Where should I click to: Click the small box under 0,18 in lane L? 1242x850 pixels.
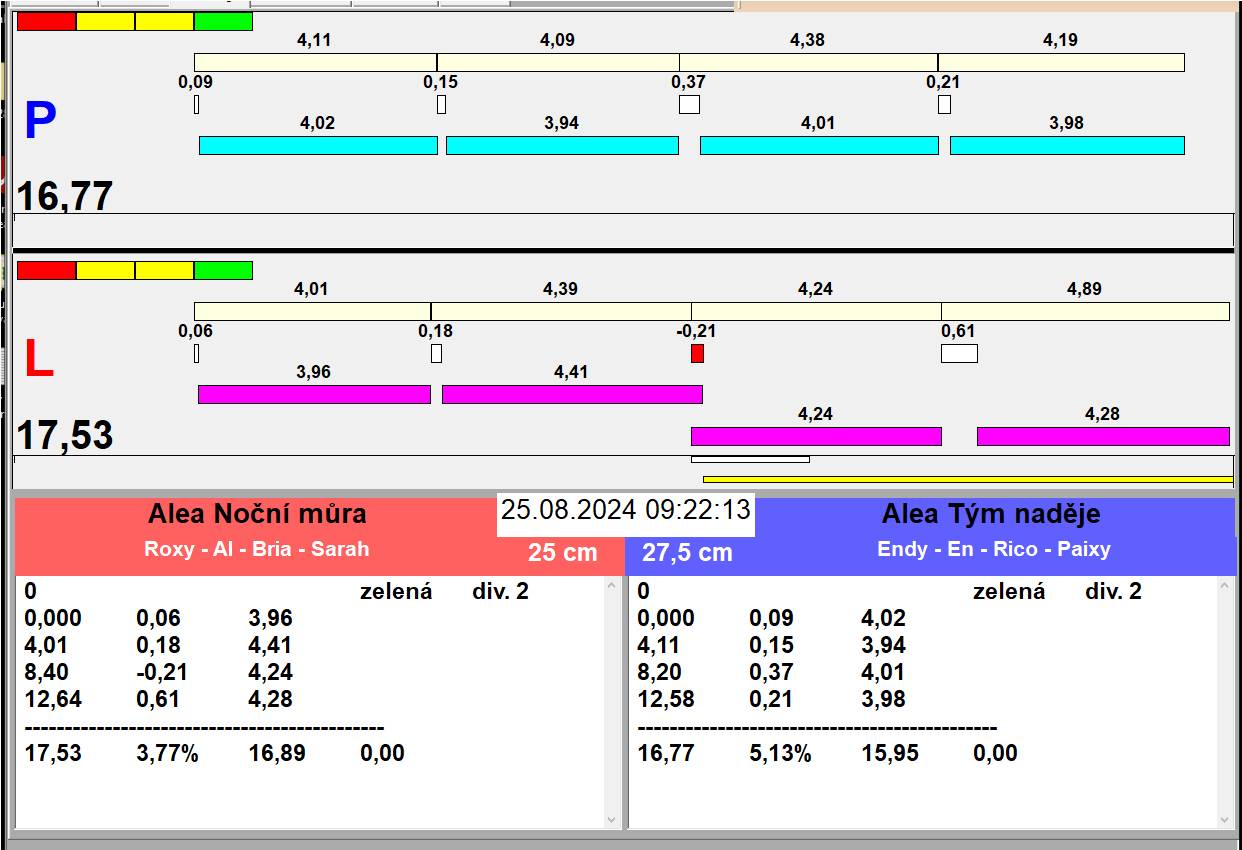(436, 353)
